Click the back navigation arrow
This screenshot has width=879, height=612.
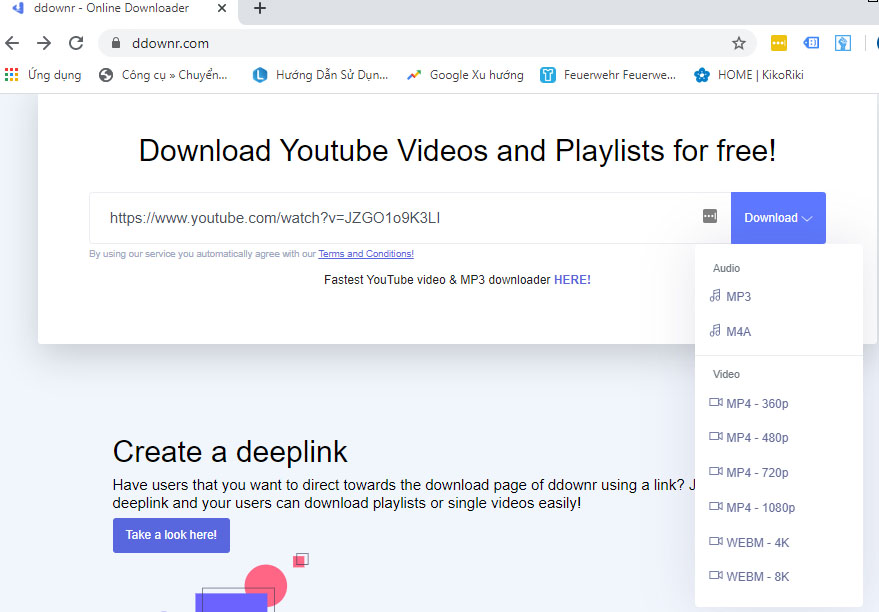tap(12, 43)
